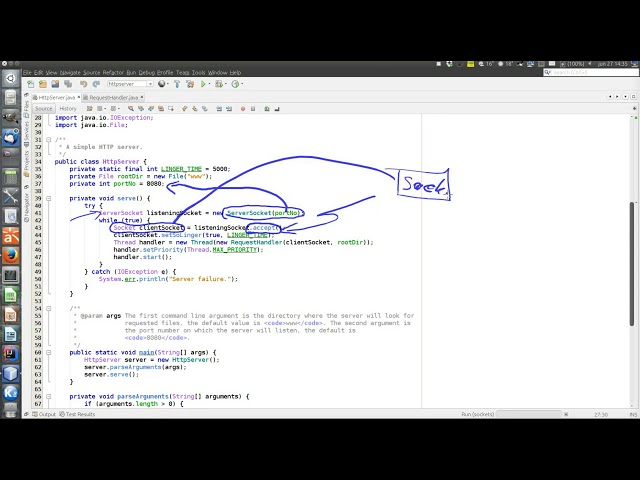Click the Find Previous Occurrence icon

[141, 109]
